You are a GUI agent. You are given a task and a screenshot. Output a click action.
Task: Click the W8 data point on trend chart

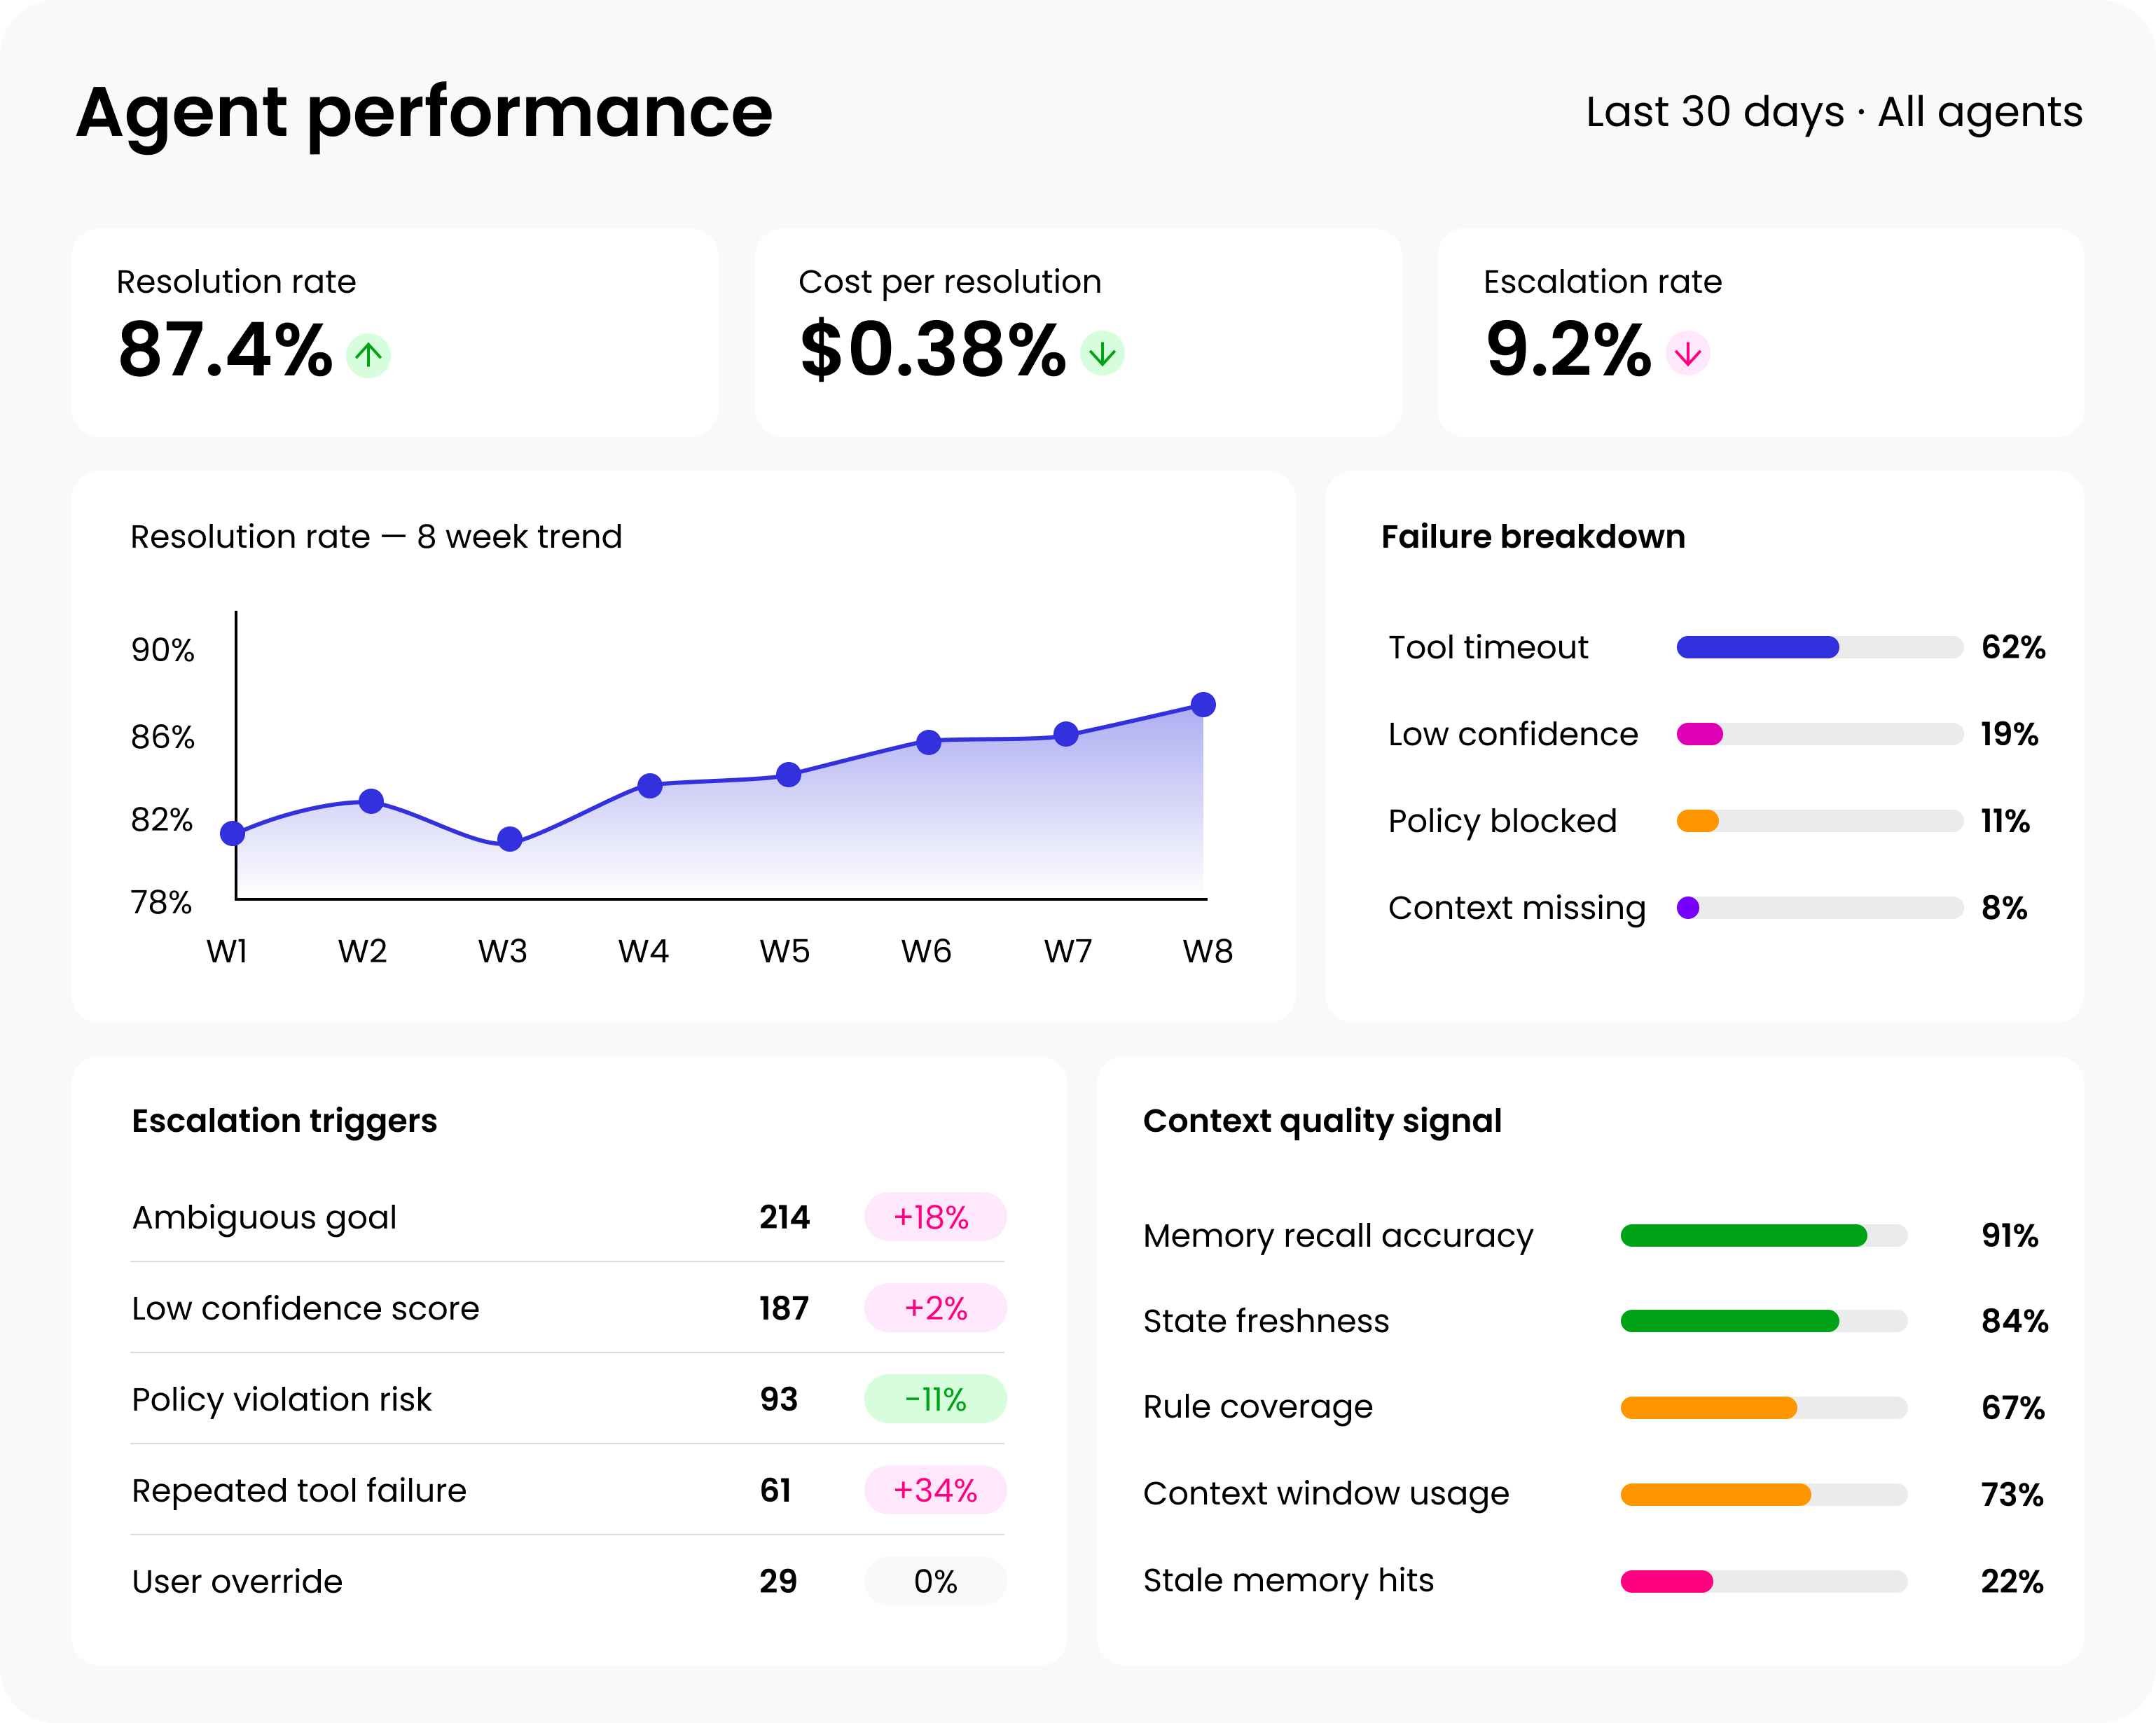pos(1203,705)
